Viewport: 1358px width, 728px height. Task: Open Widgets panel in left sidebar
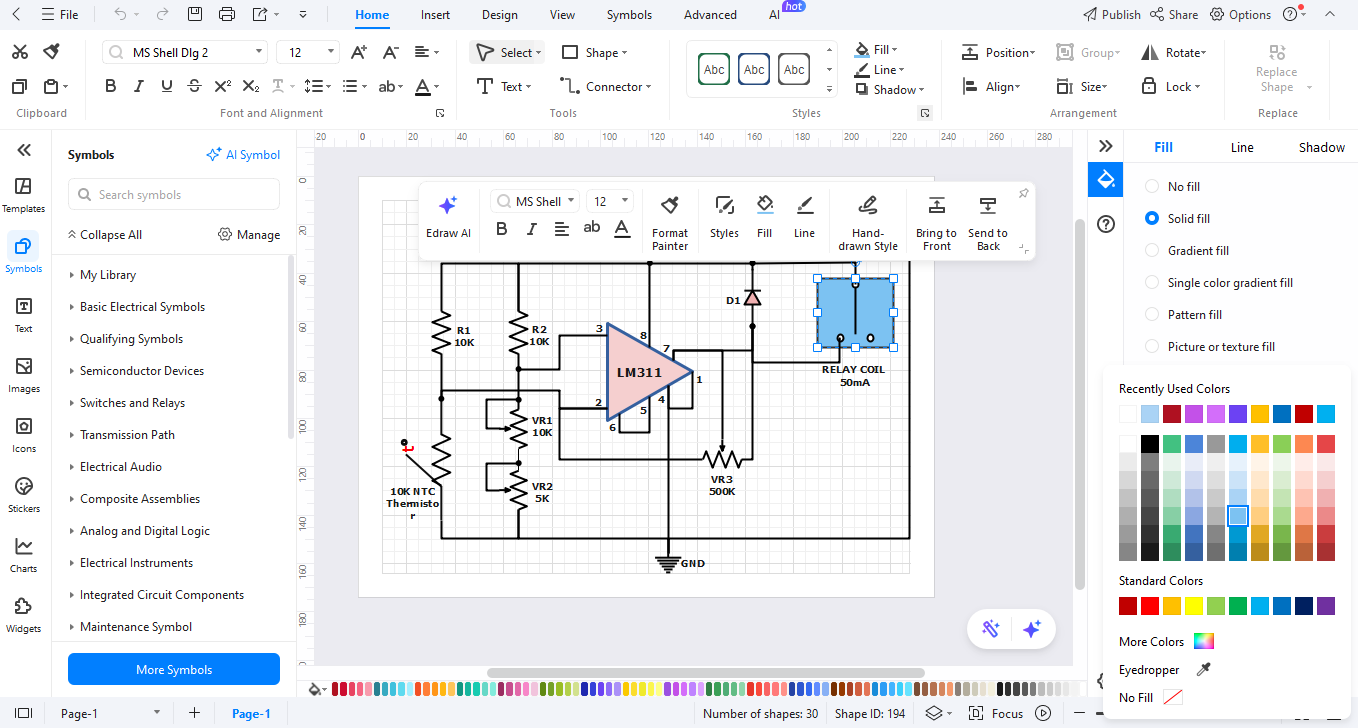24,615
